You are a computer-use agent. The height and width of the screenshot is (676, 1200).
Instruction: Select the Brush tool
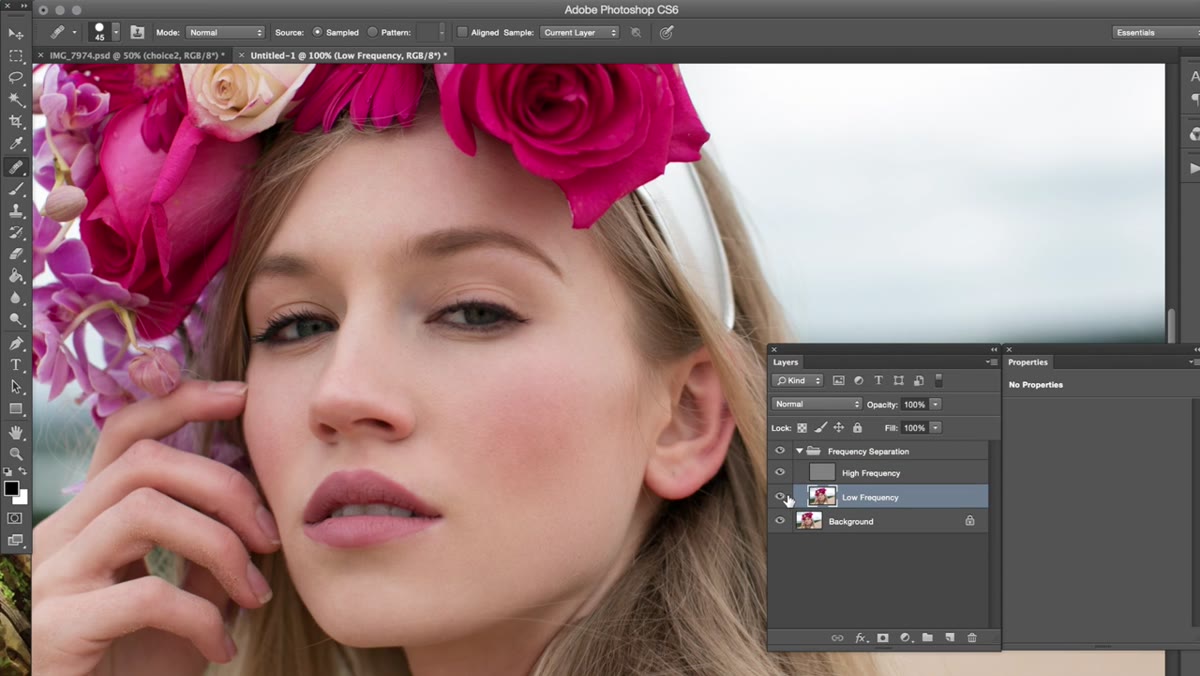tap(16, 189)
